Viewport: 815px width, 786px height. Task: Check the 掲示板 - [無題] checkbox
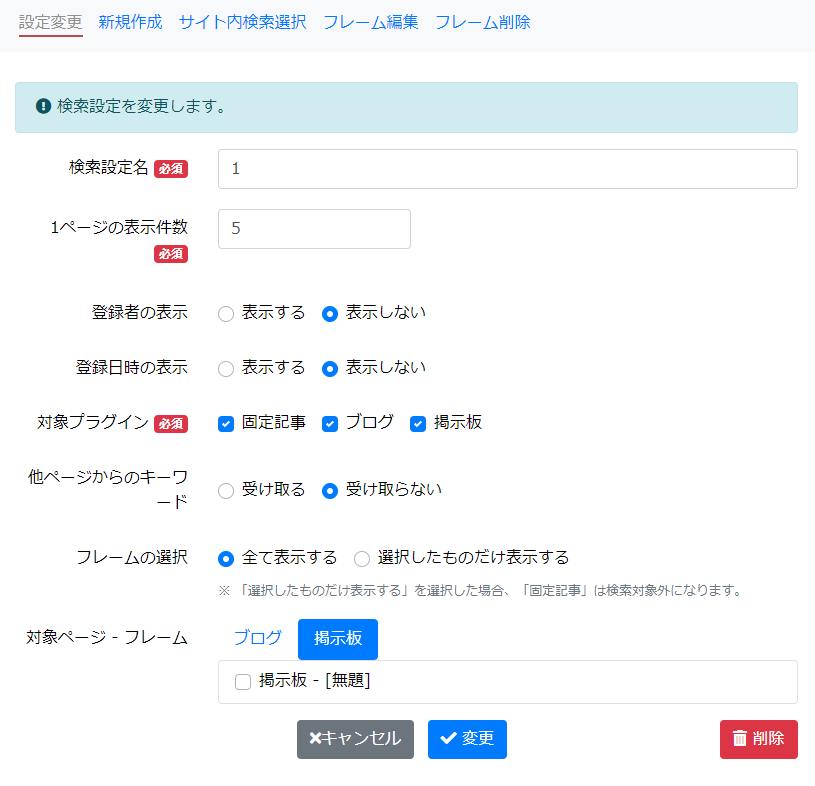242,682
